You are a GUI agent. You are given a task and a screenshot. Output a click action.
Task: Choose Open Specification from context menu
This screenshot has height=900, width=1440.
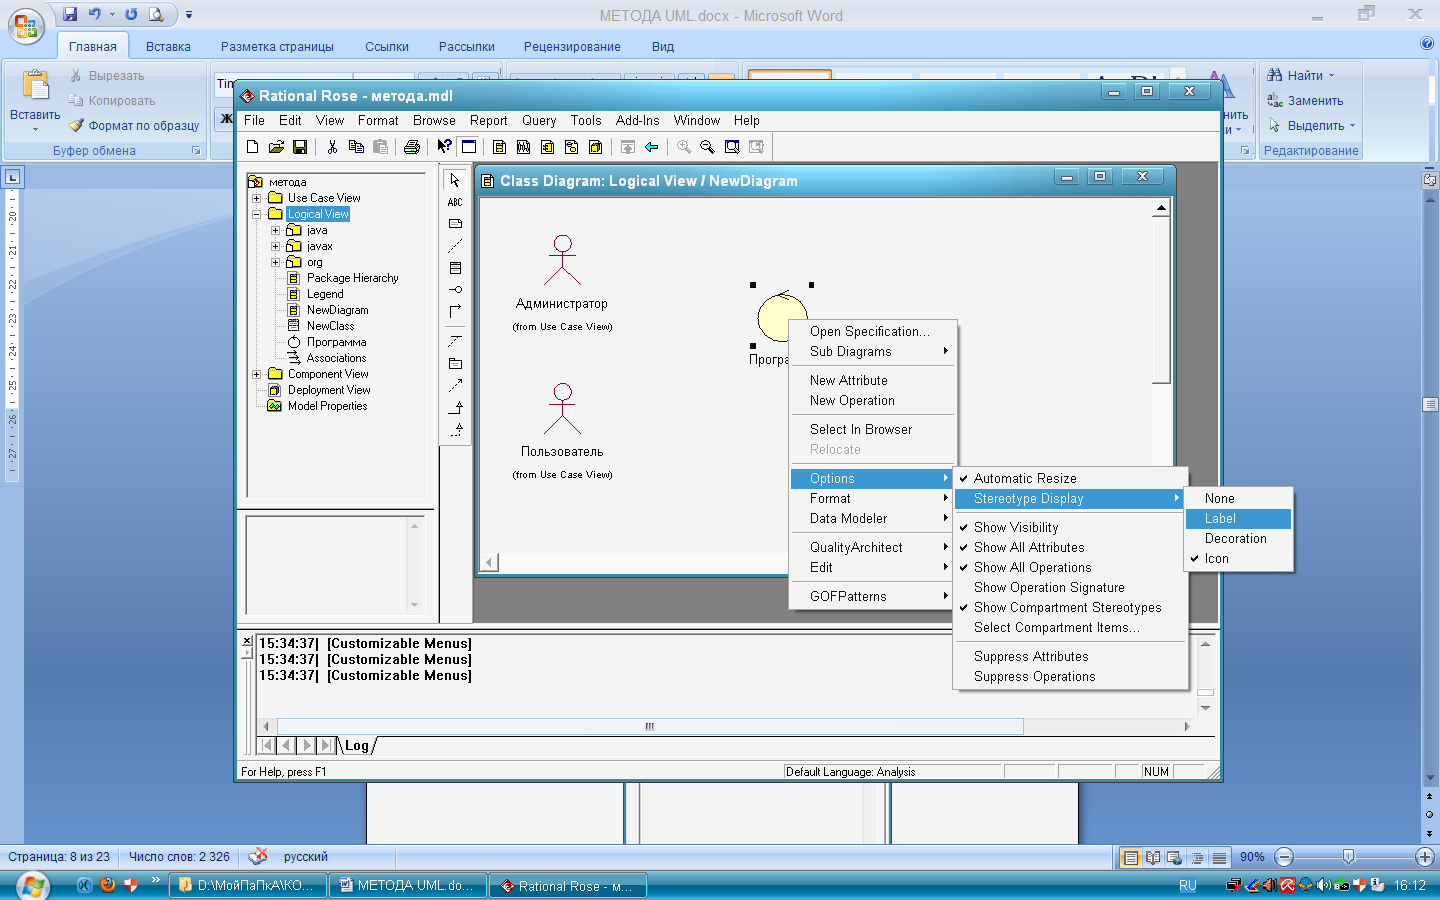(873, 332)
